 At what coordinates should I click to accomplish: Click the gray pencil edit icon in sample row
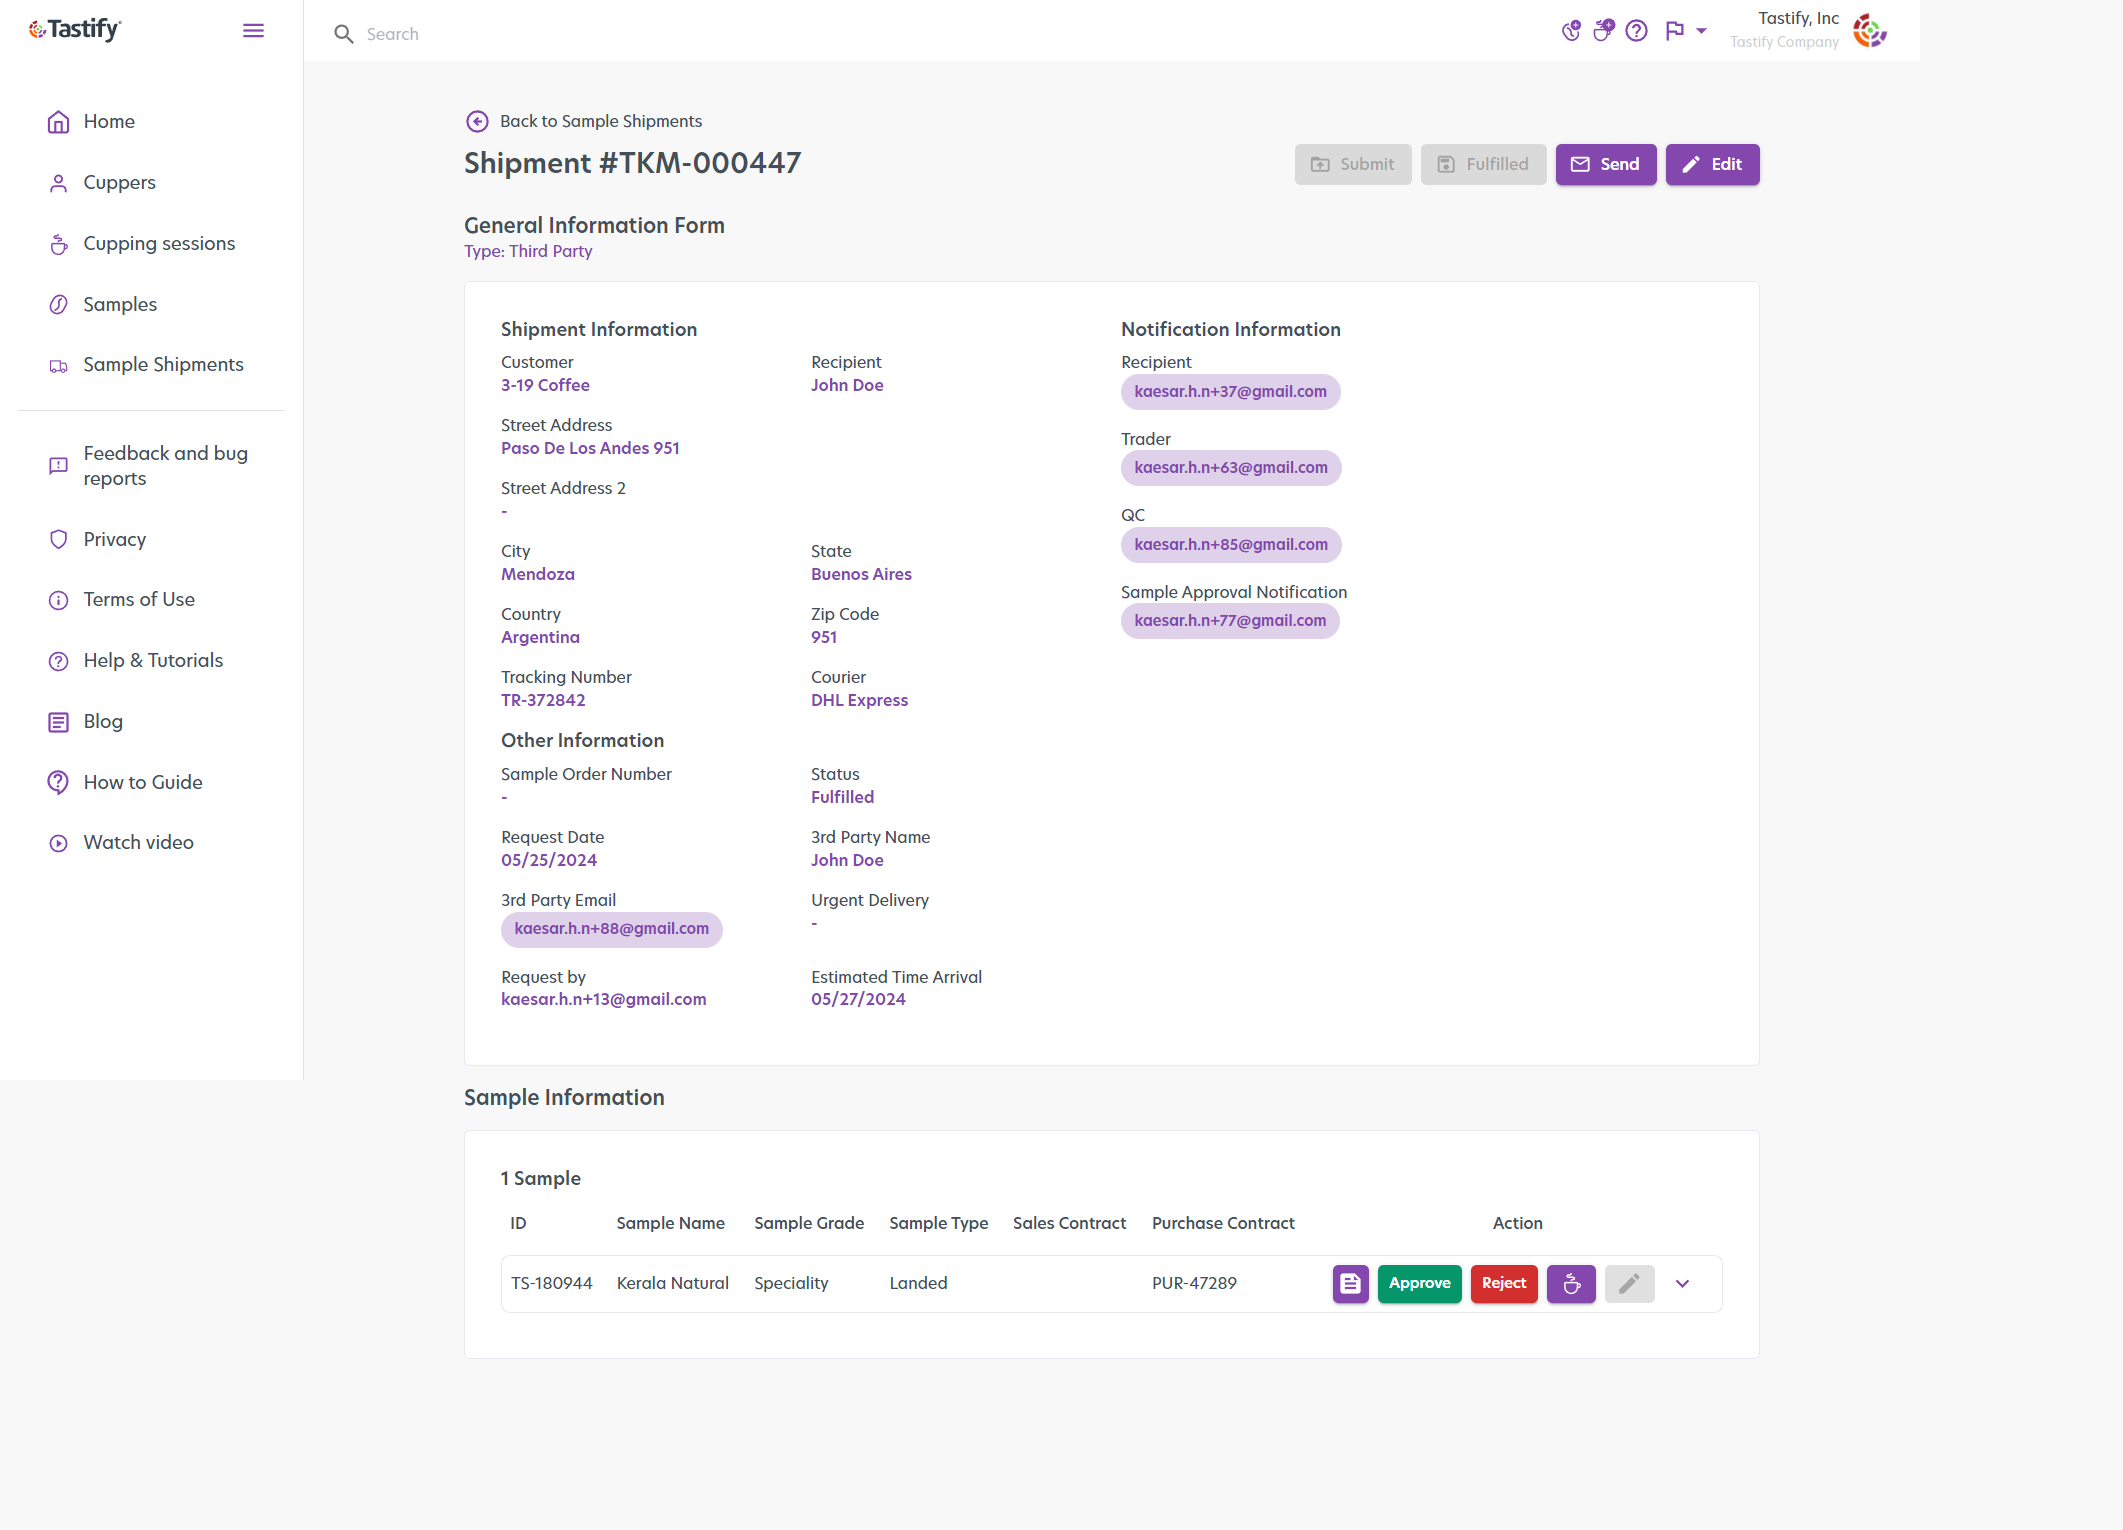point(1629,1283)
